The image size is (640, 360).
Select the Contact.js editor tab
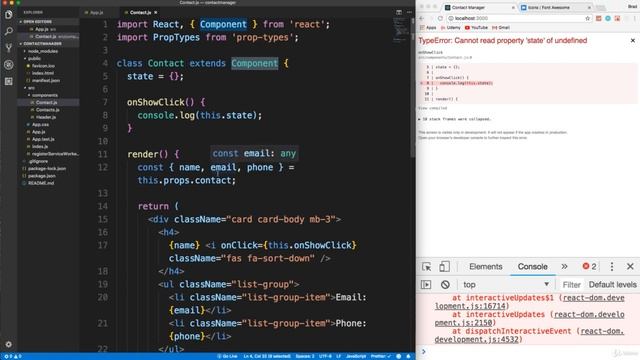(x=140, y=13)
